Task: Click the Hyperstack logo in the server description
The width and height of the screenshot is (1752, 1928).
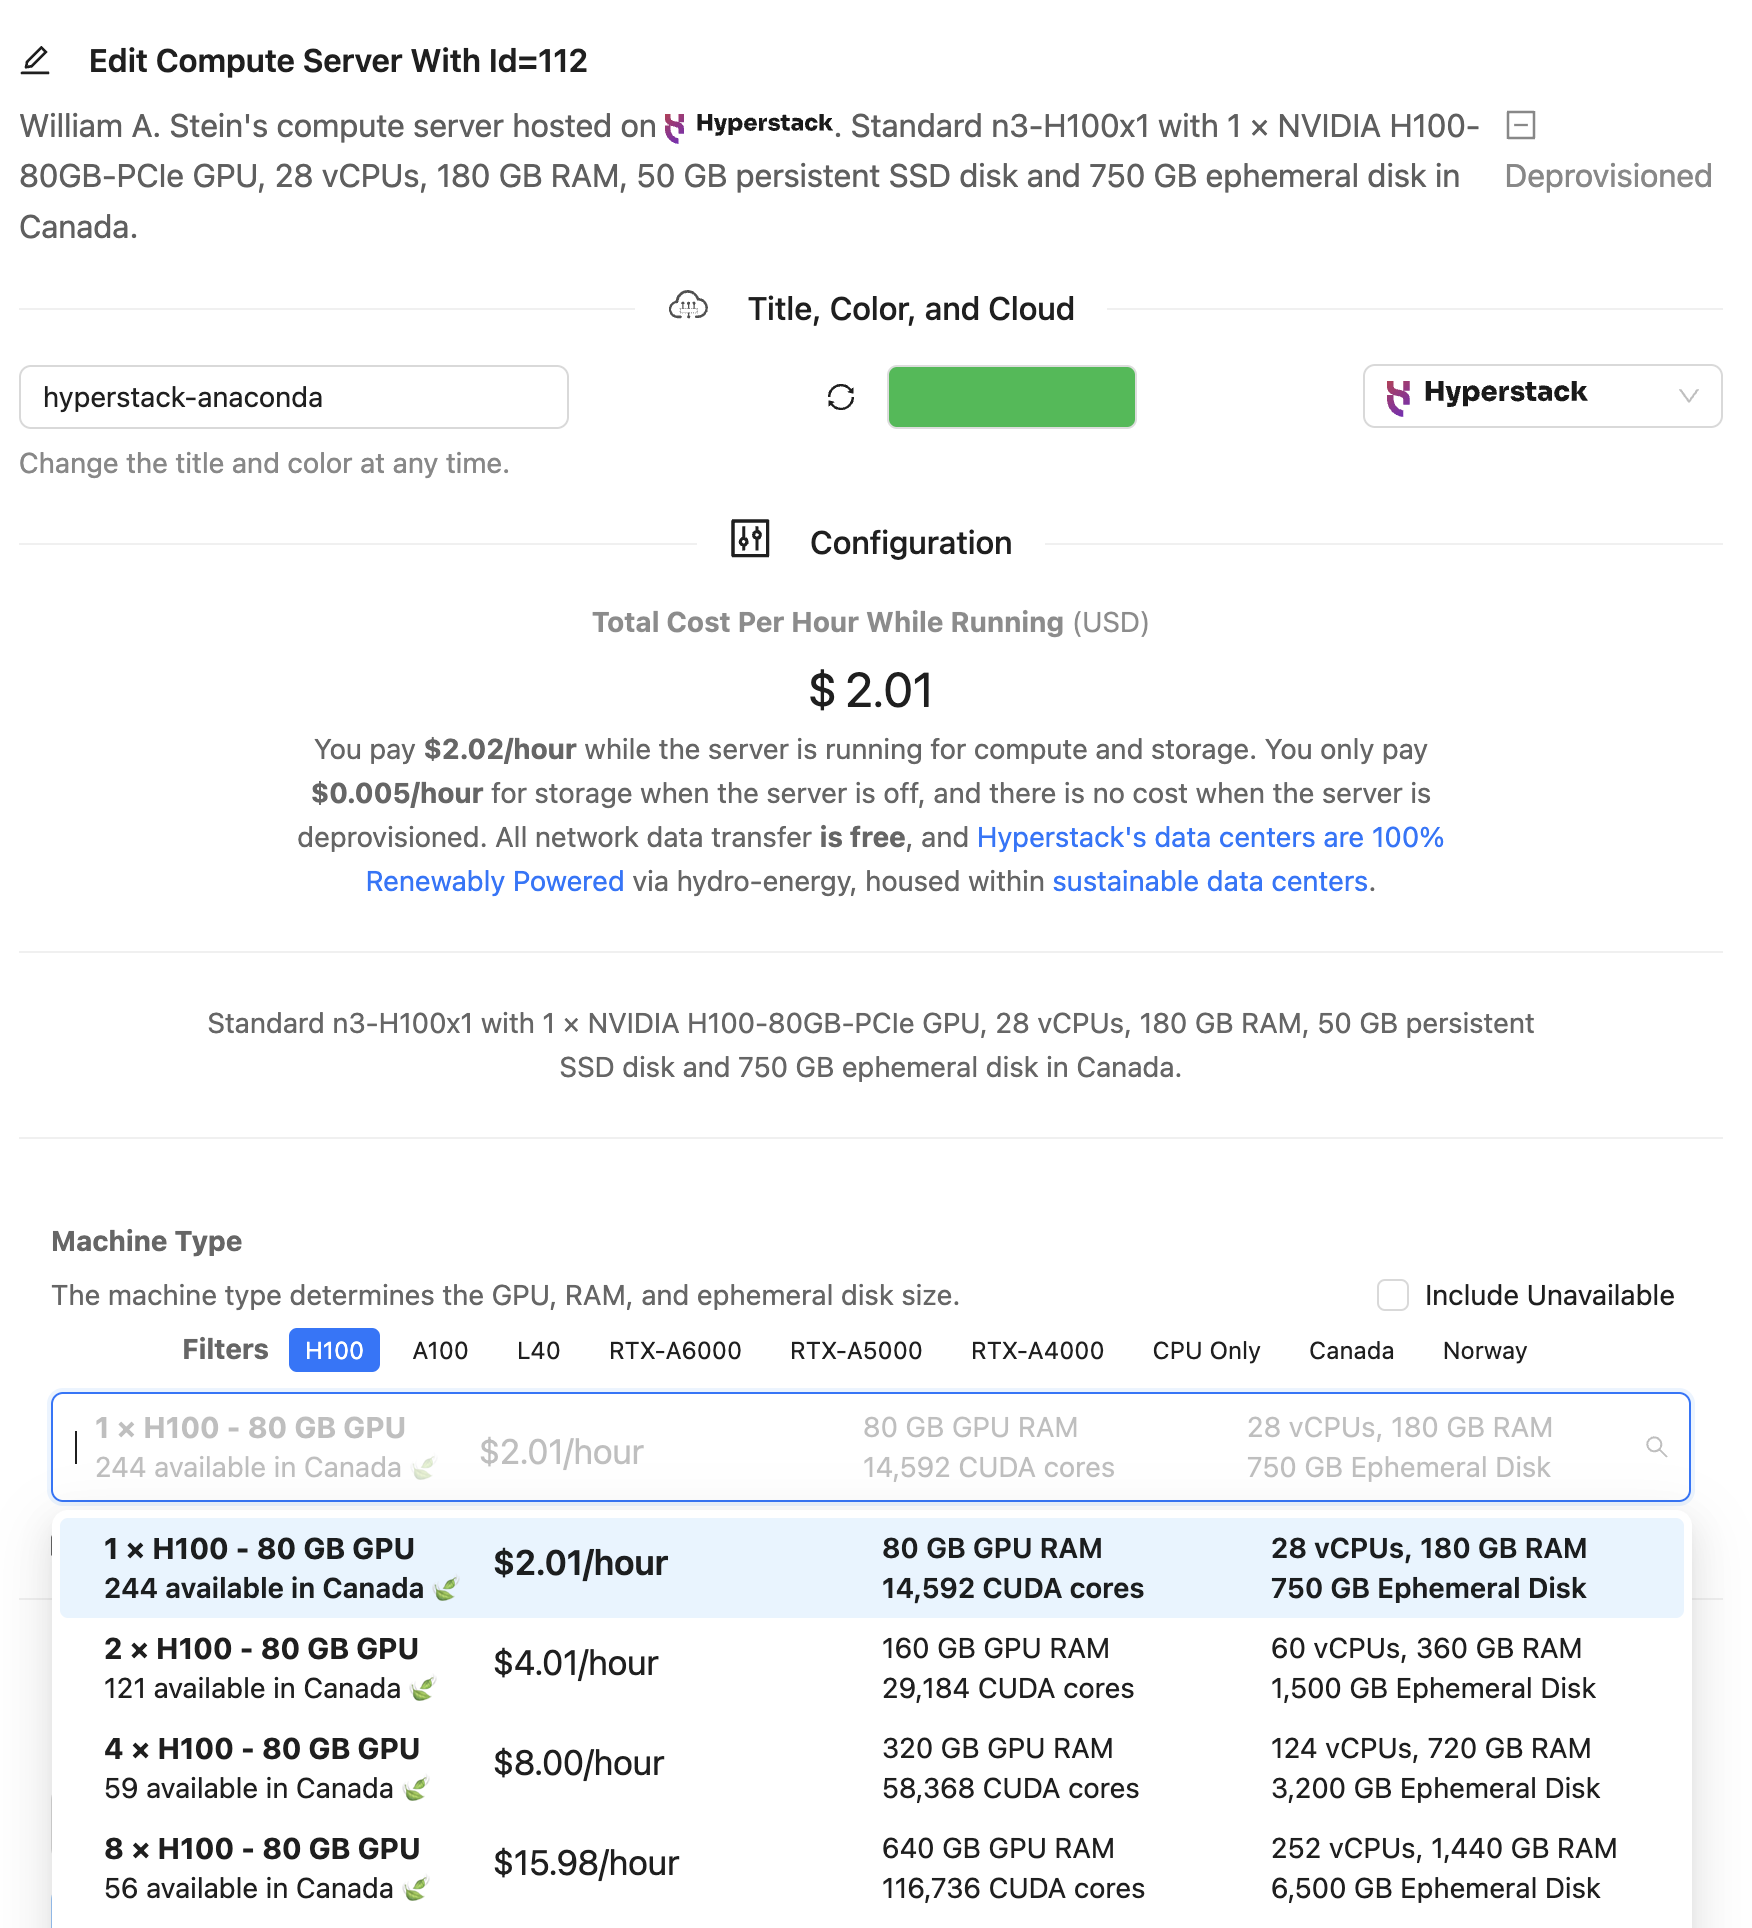Action: pyautogui.click(x=676, y=126)
